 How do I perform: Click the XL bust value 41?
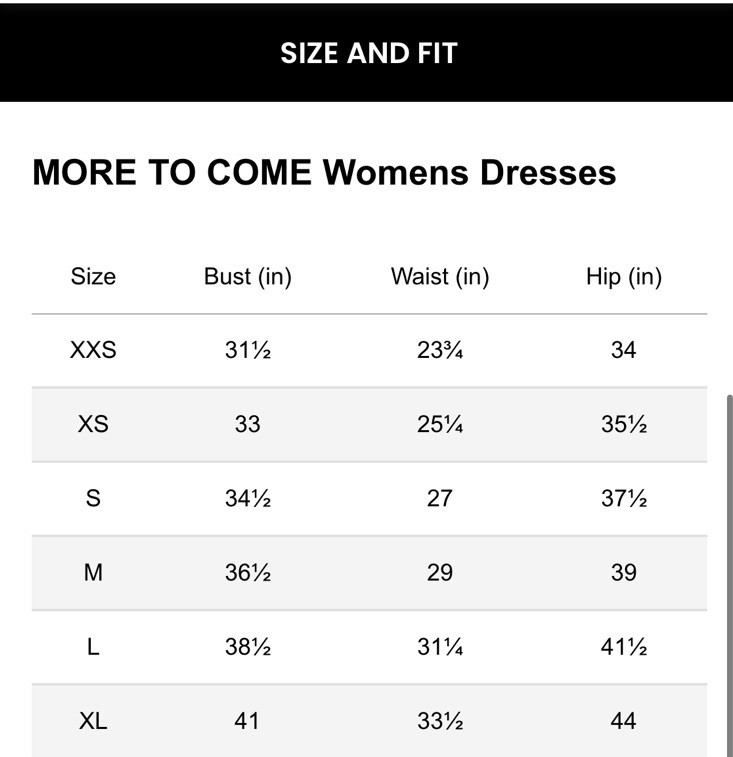(247, 720)
